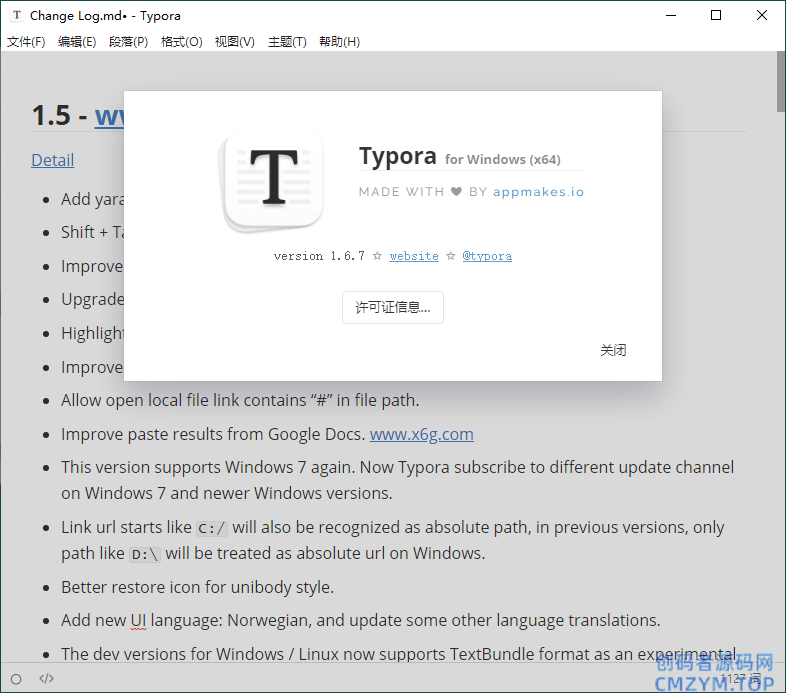Dismiss the about dialog with 关闭

[x=613, y=350]
